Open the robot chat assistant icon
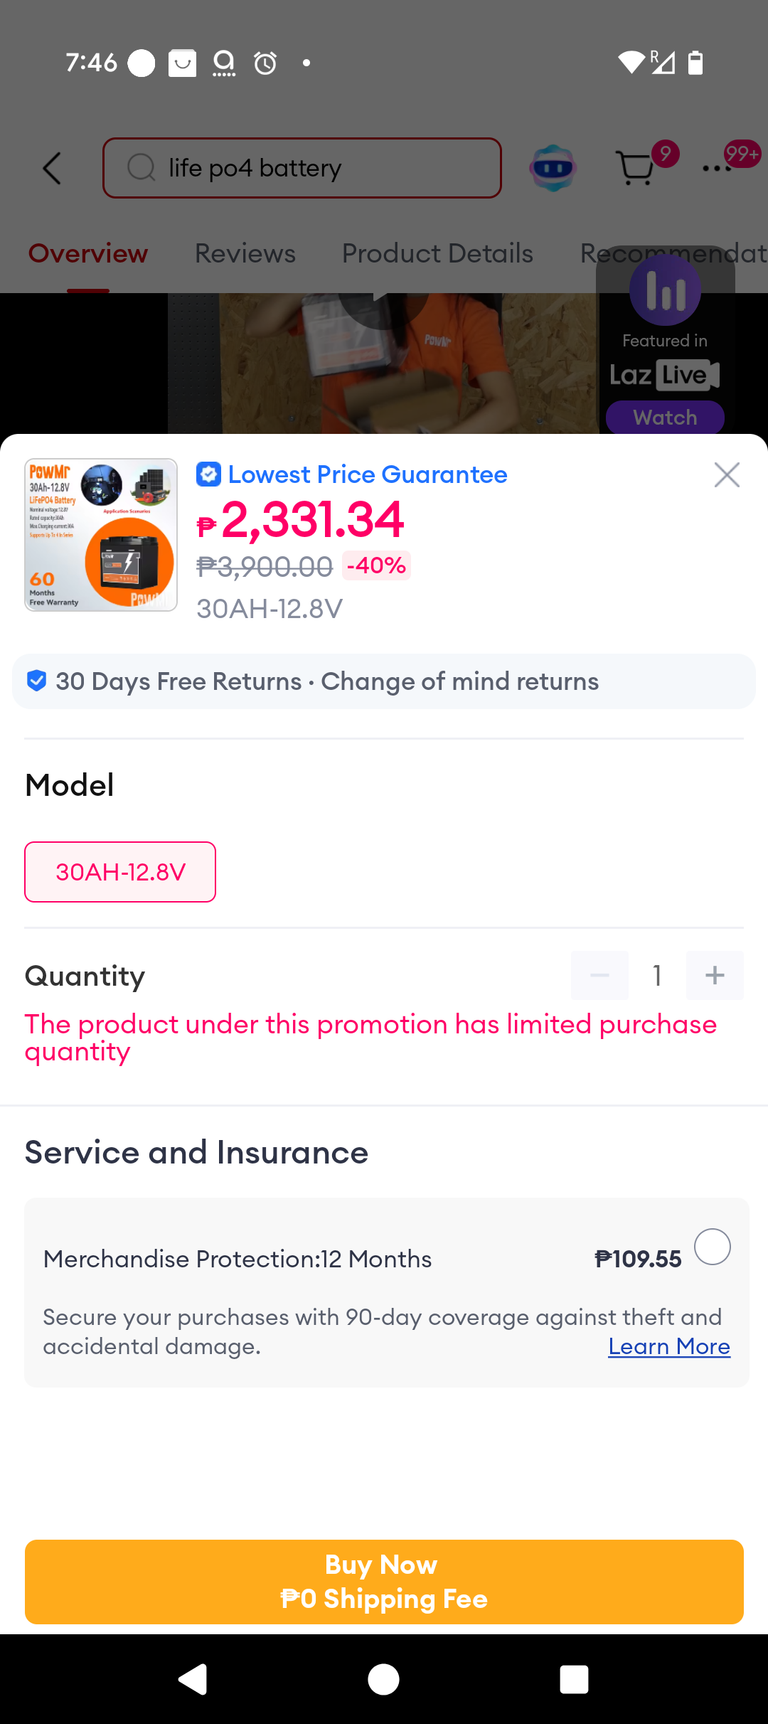The image size is (768, 1724). [553, 168]
